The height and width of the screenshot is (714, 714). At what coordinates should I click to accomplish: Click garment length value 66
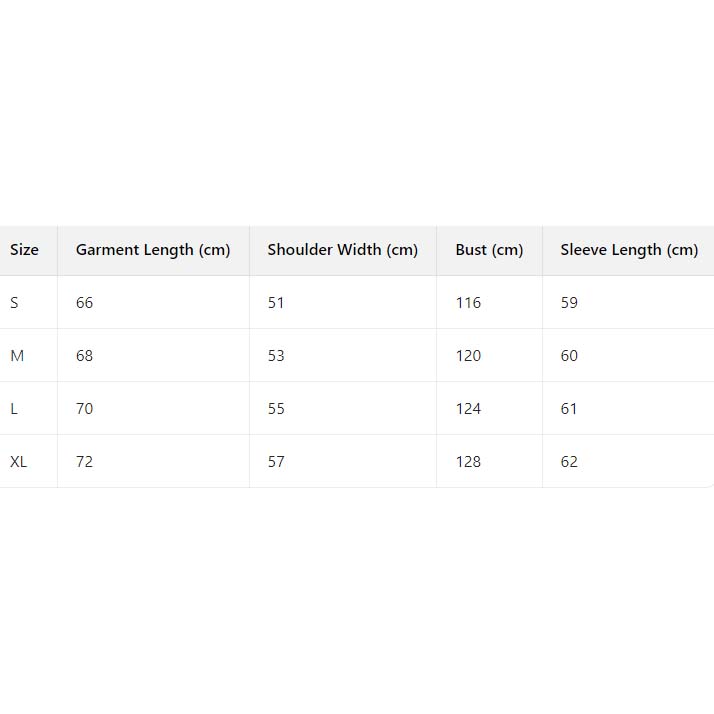pyautogui.click(x=84, y=303)
